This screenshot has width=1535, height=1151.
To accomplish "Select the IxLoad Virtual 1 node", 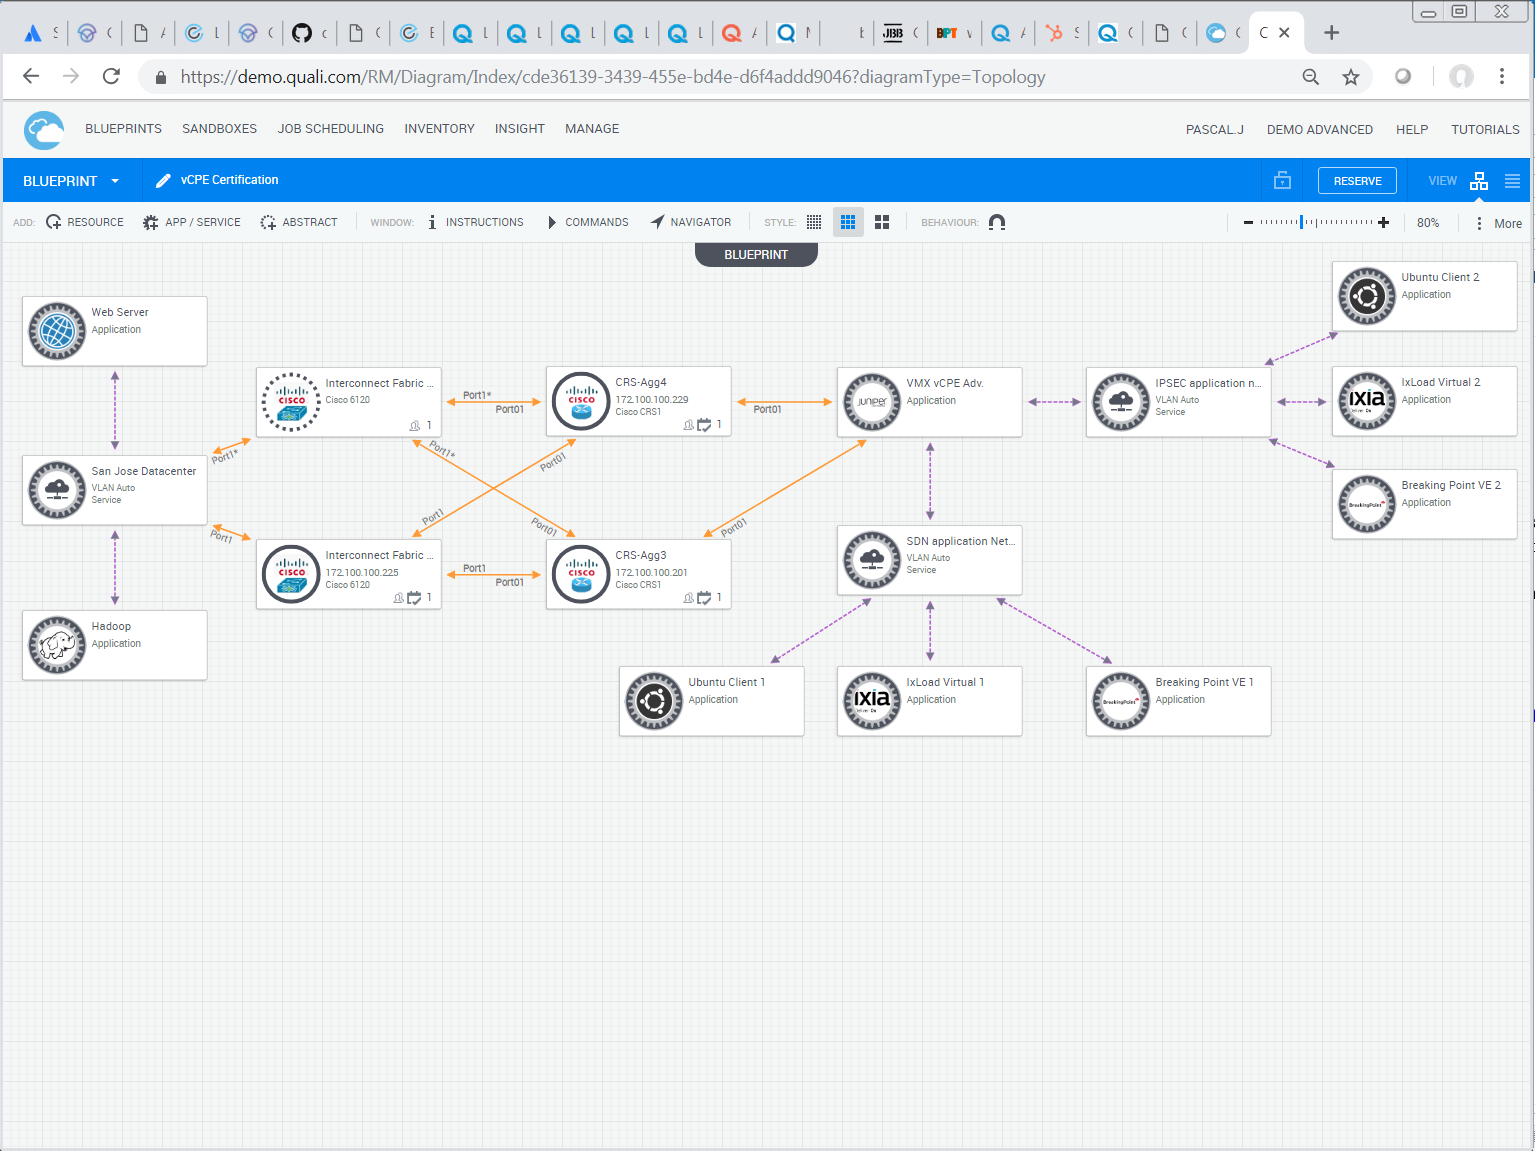I will tap(930, 701).
